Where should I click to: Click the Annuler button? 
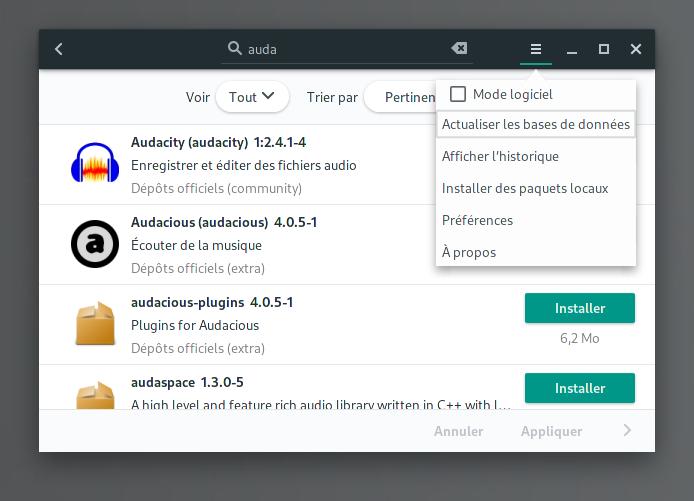coord(459,431)
